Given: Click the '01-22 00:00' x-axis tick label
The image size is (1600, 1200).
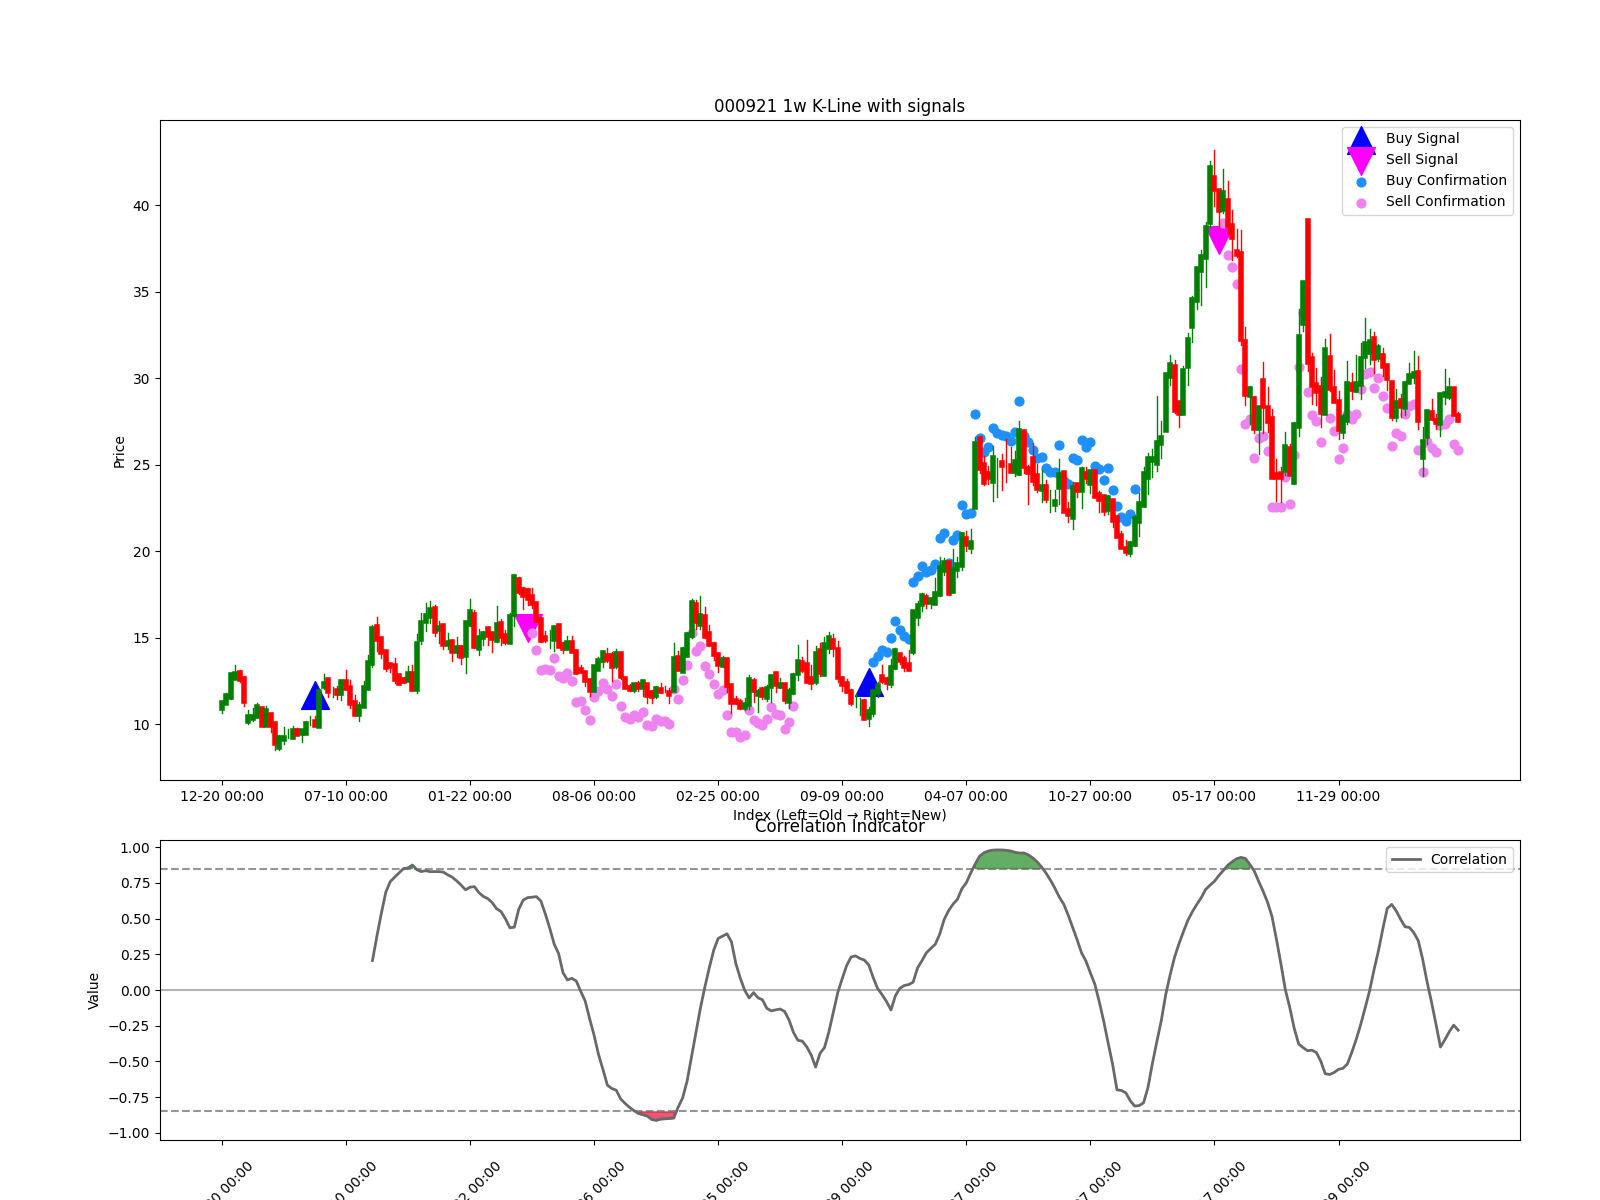Looking at the screenshot, I should [x=470, y=796].
